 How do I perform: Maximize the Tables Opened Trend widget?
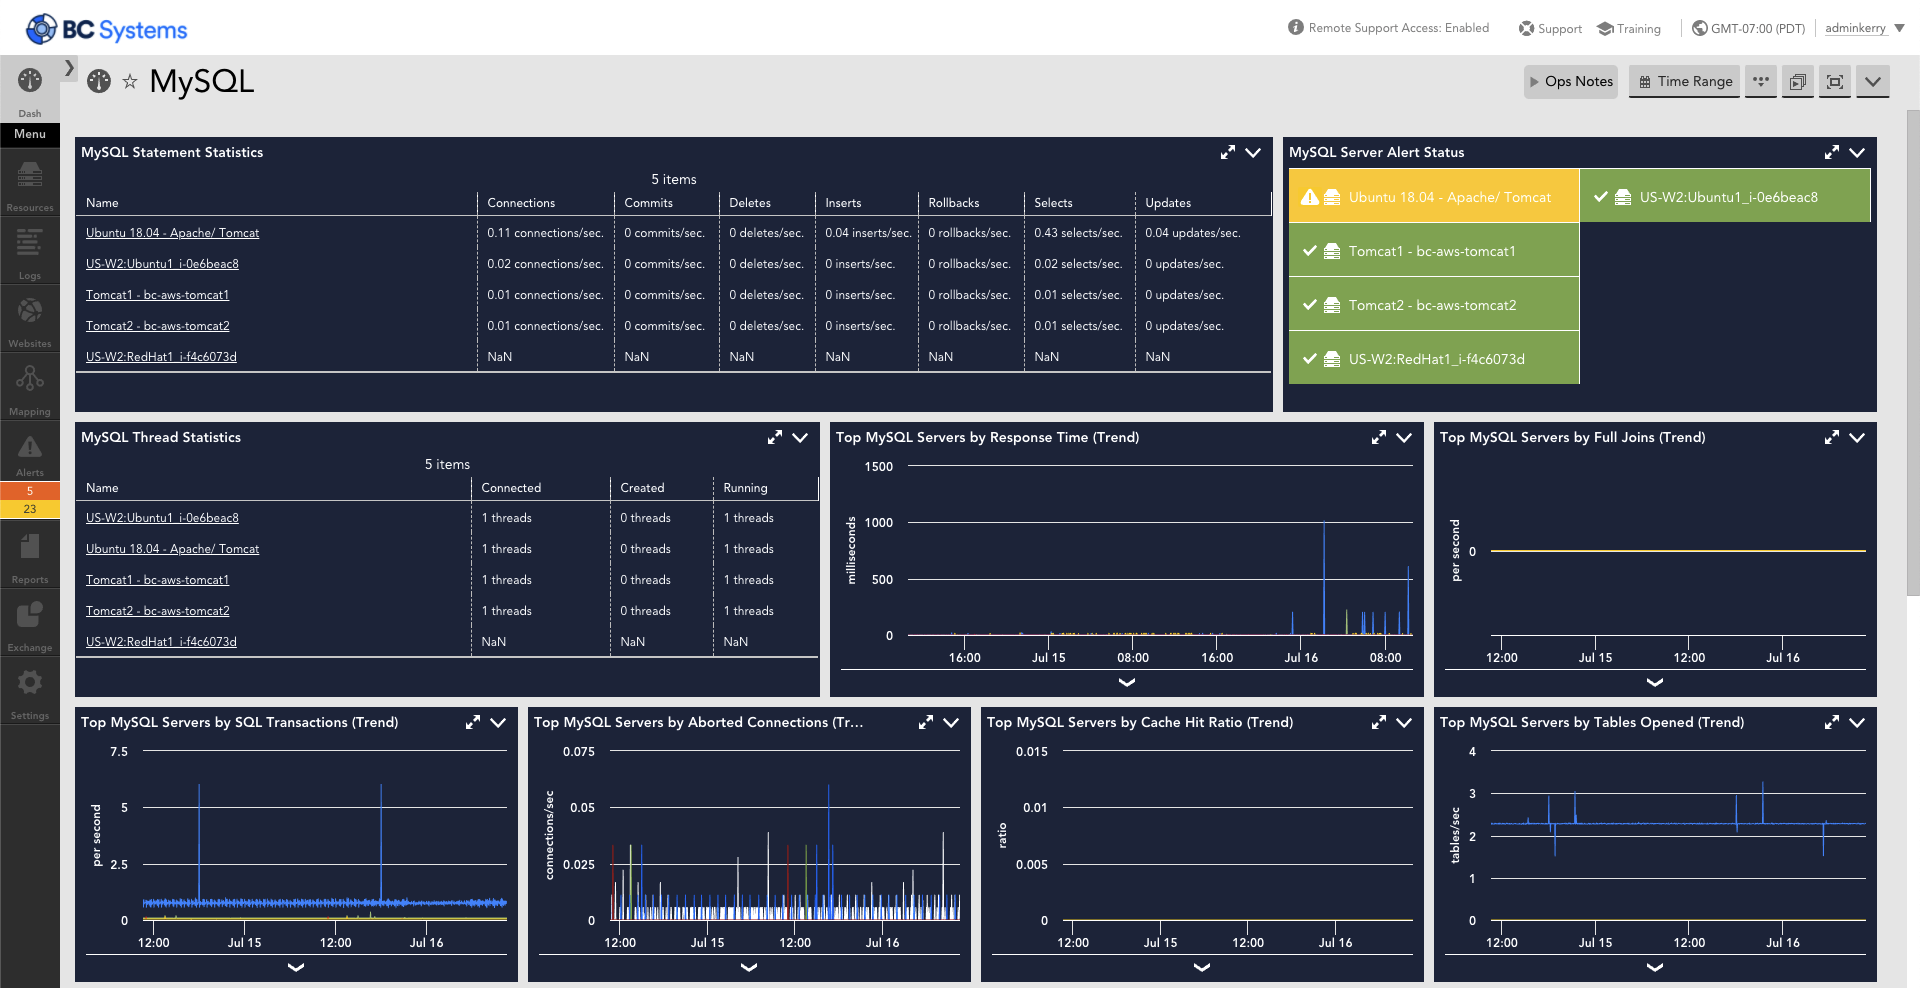(x=1832, y=722)
